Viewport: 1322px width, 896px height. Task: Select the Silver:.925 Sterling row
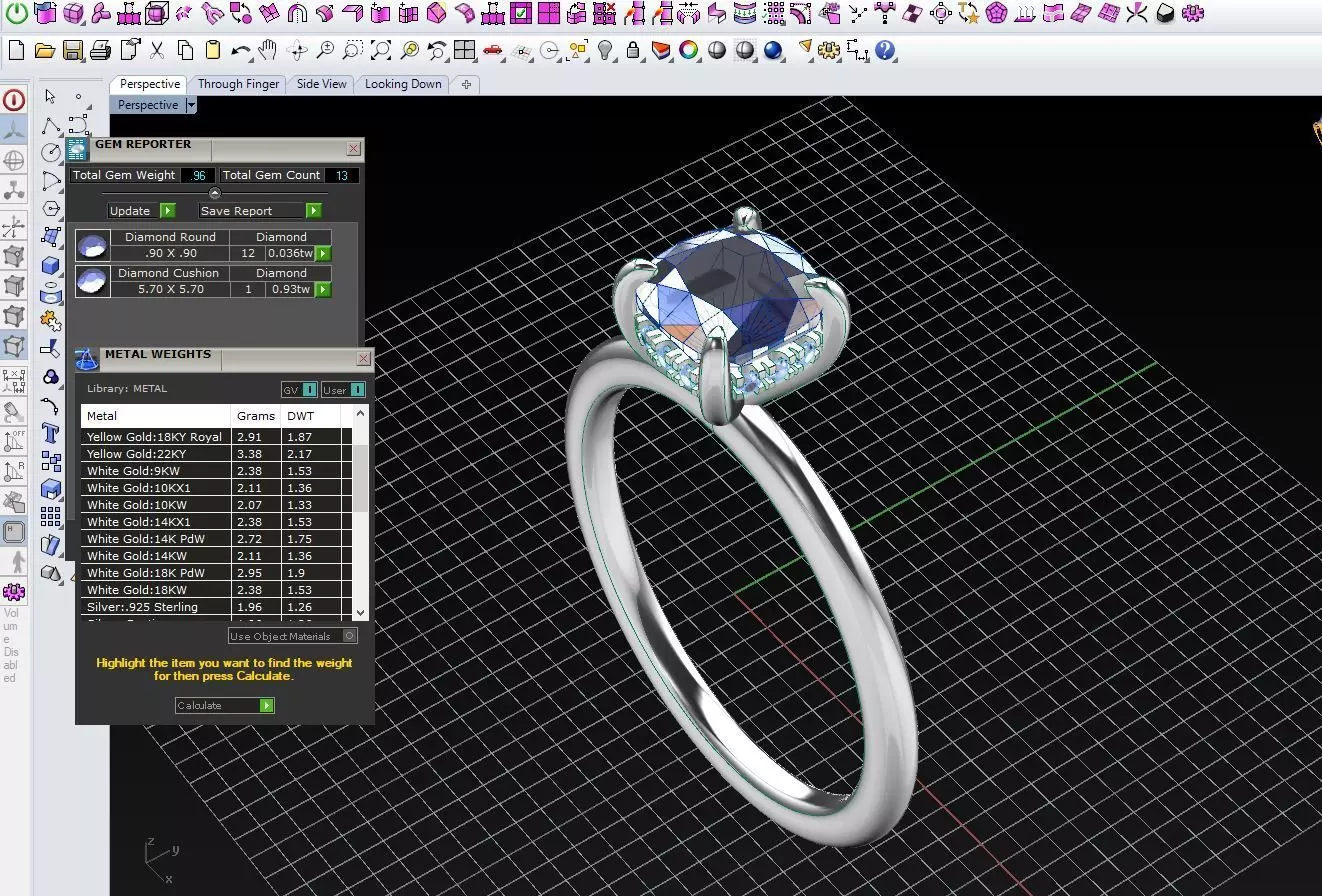[216, 607]
